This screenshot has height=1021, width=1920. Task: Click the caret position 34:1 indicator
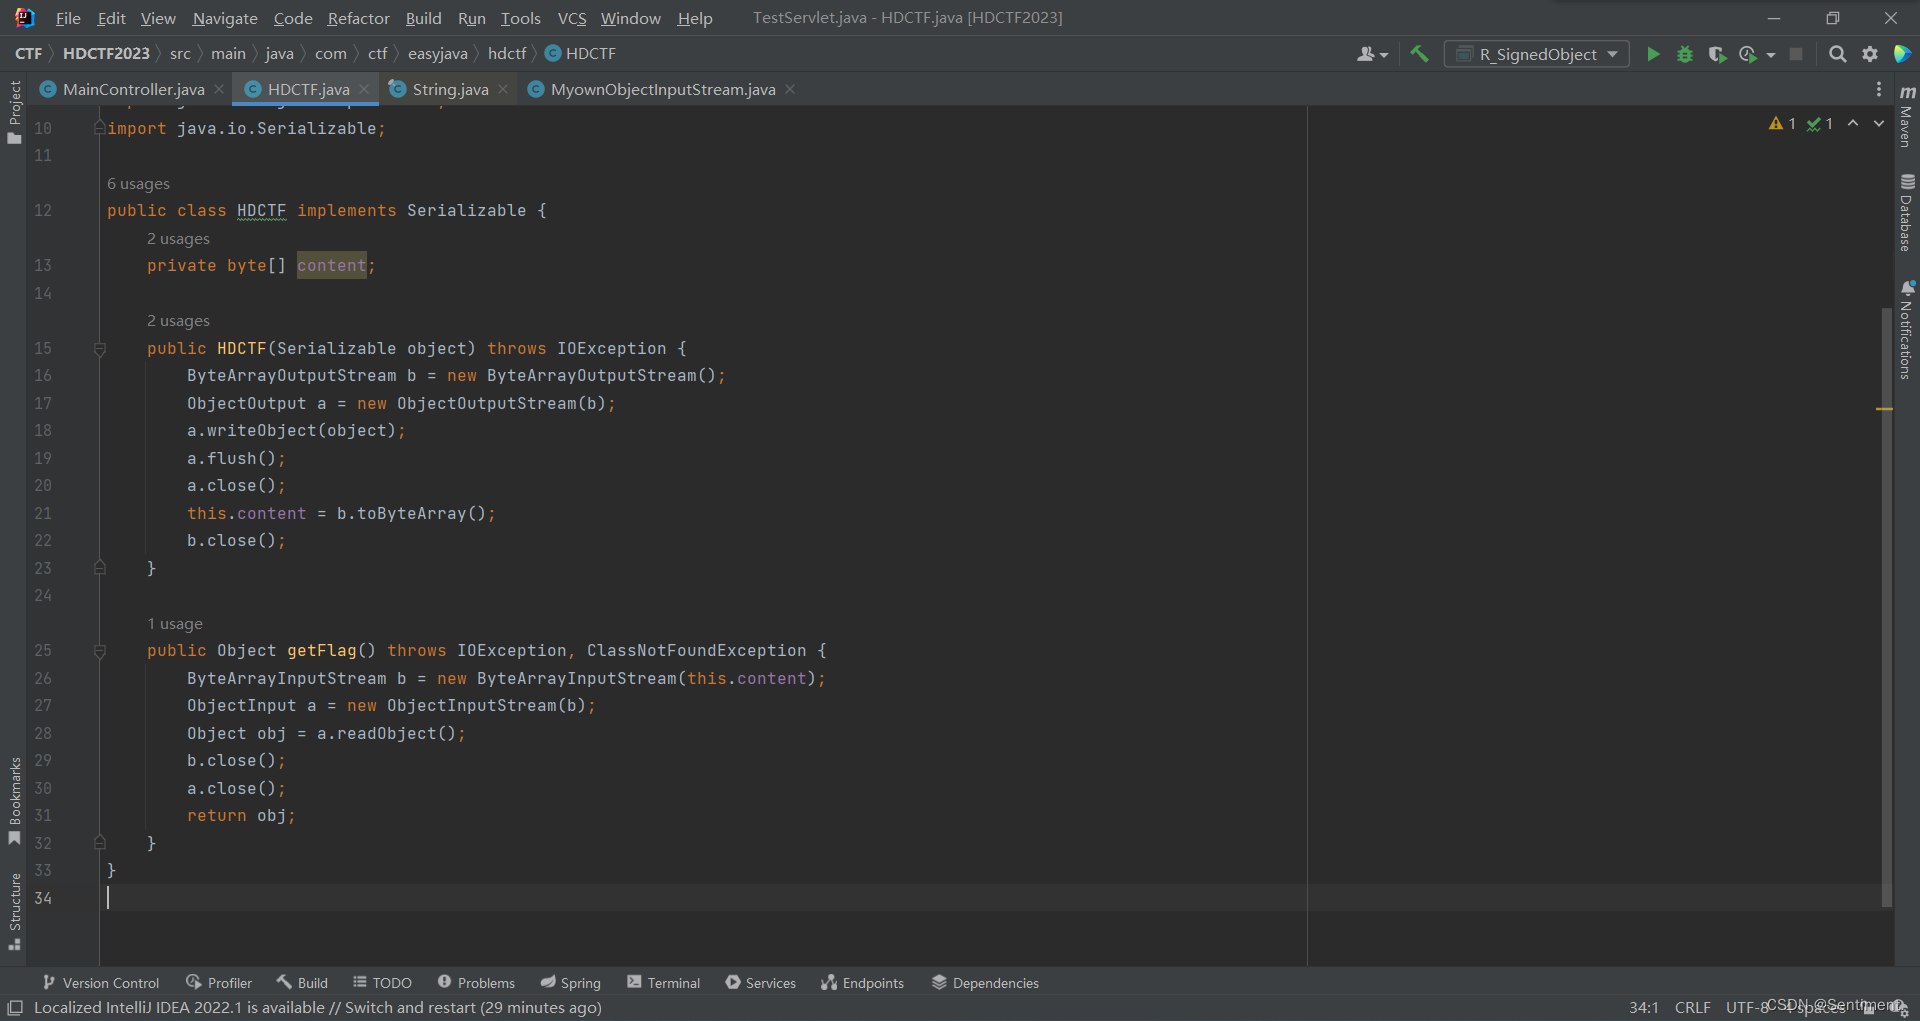(x=1643, y=1008)
